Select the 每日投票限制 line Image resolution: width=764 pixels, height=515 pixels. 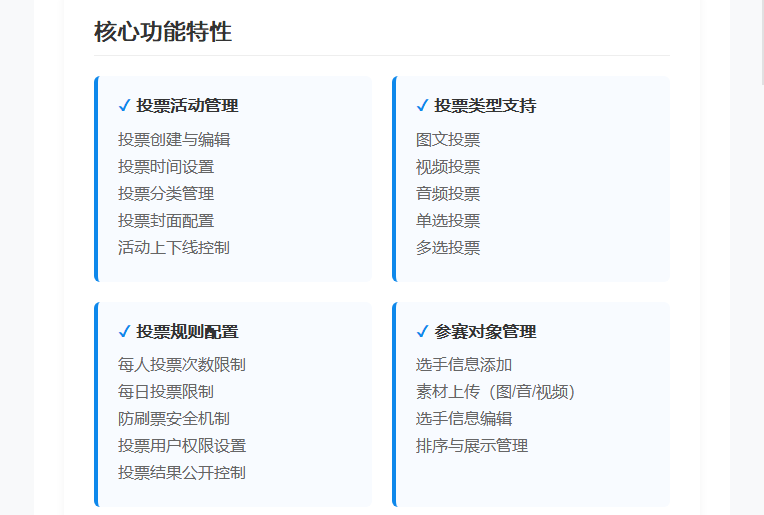tap(166, 392)
